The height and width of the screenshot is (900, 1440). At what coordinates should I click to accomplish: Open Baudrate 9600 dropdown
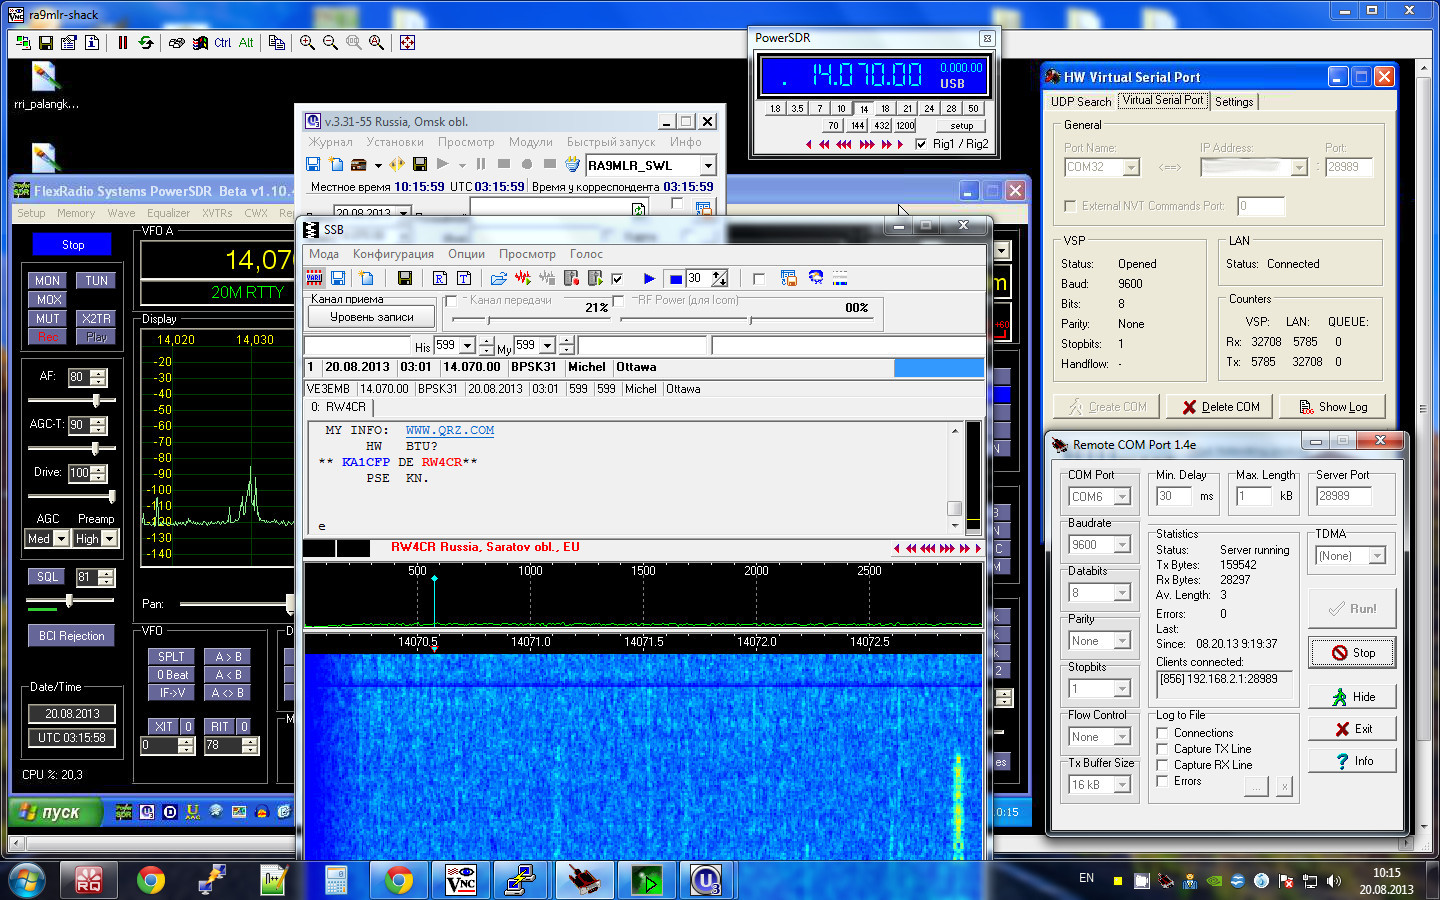point(1122,545)
